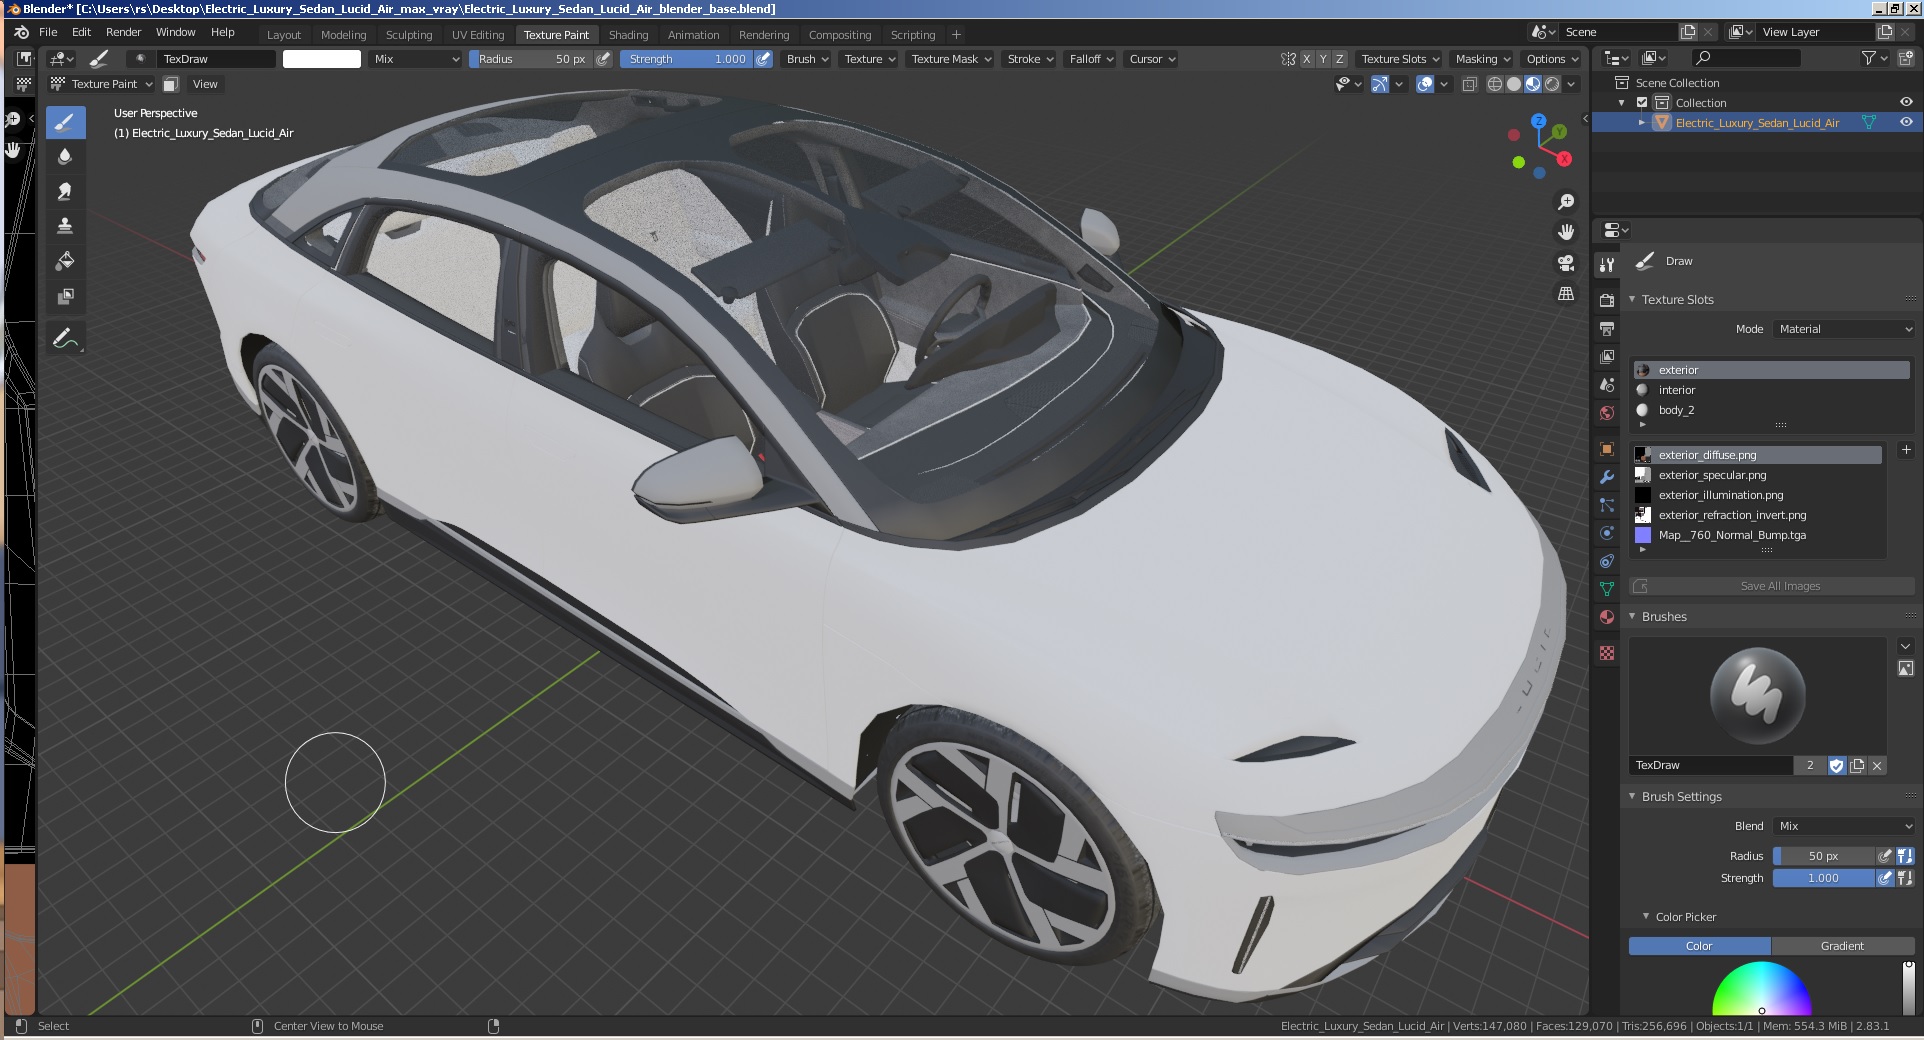The height and width of the screenshot is (1040, 1924).
Task: Switch color picker to Gradient
Action: pyautogui.click(x=1842, y=946)
